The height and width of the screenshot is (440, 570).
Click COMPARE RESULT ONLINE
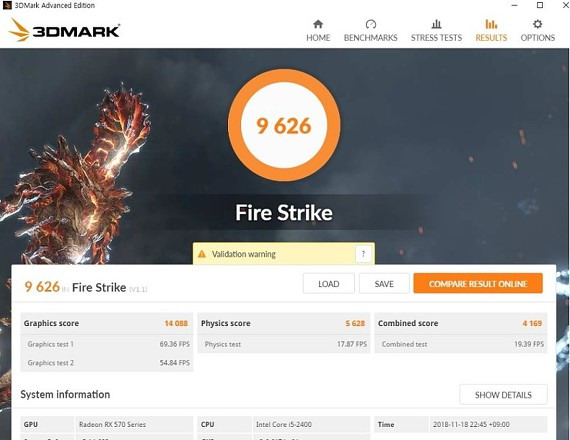coord(478,284)
